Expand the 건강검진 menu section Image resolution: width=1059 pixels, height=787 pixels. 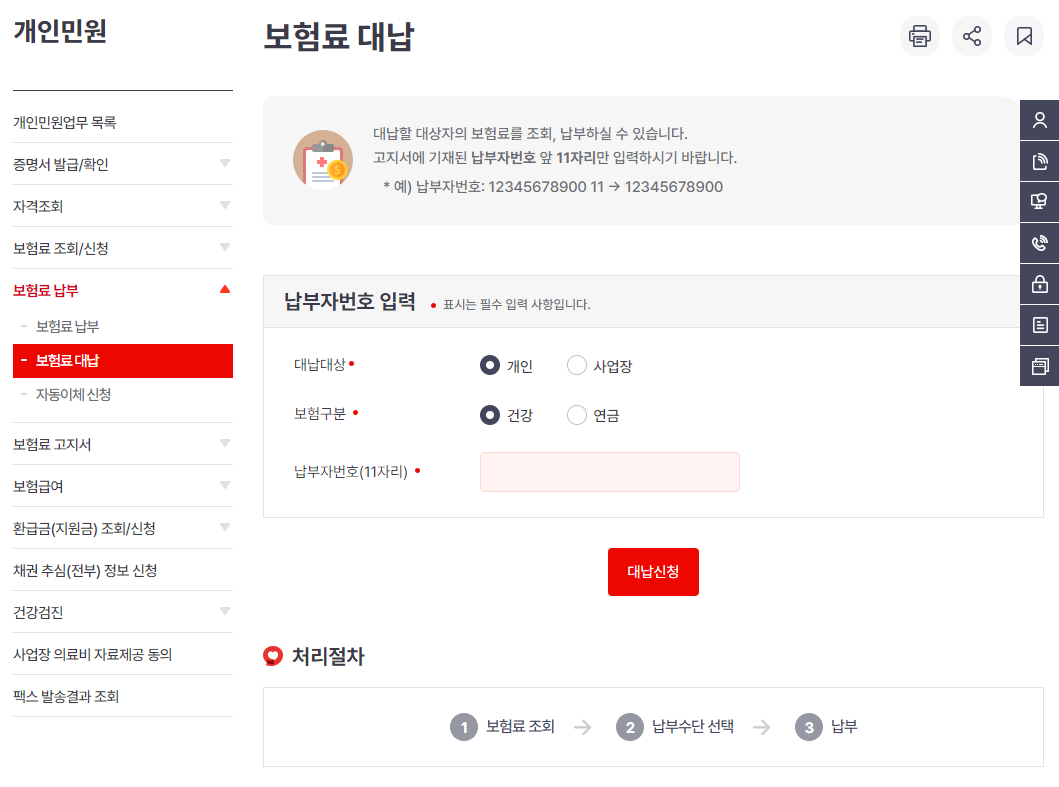pyautogui.click(x=122, y=612)
